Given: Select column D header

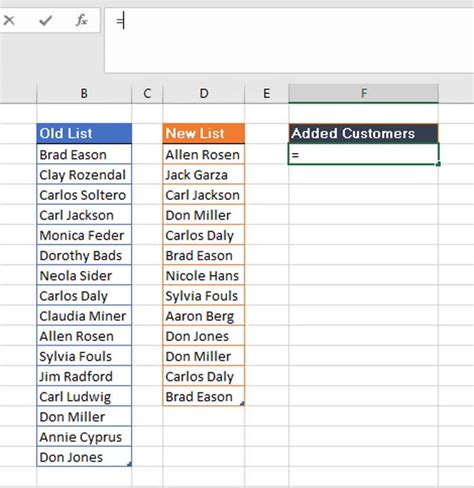Looking at the screenshot, I should coord(204,93).
